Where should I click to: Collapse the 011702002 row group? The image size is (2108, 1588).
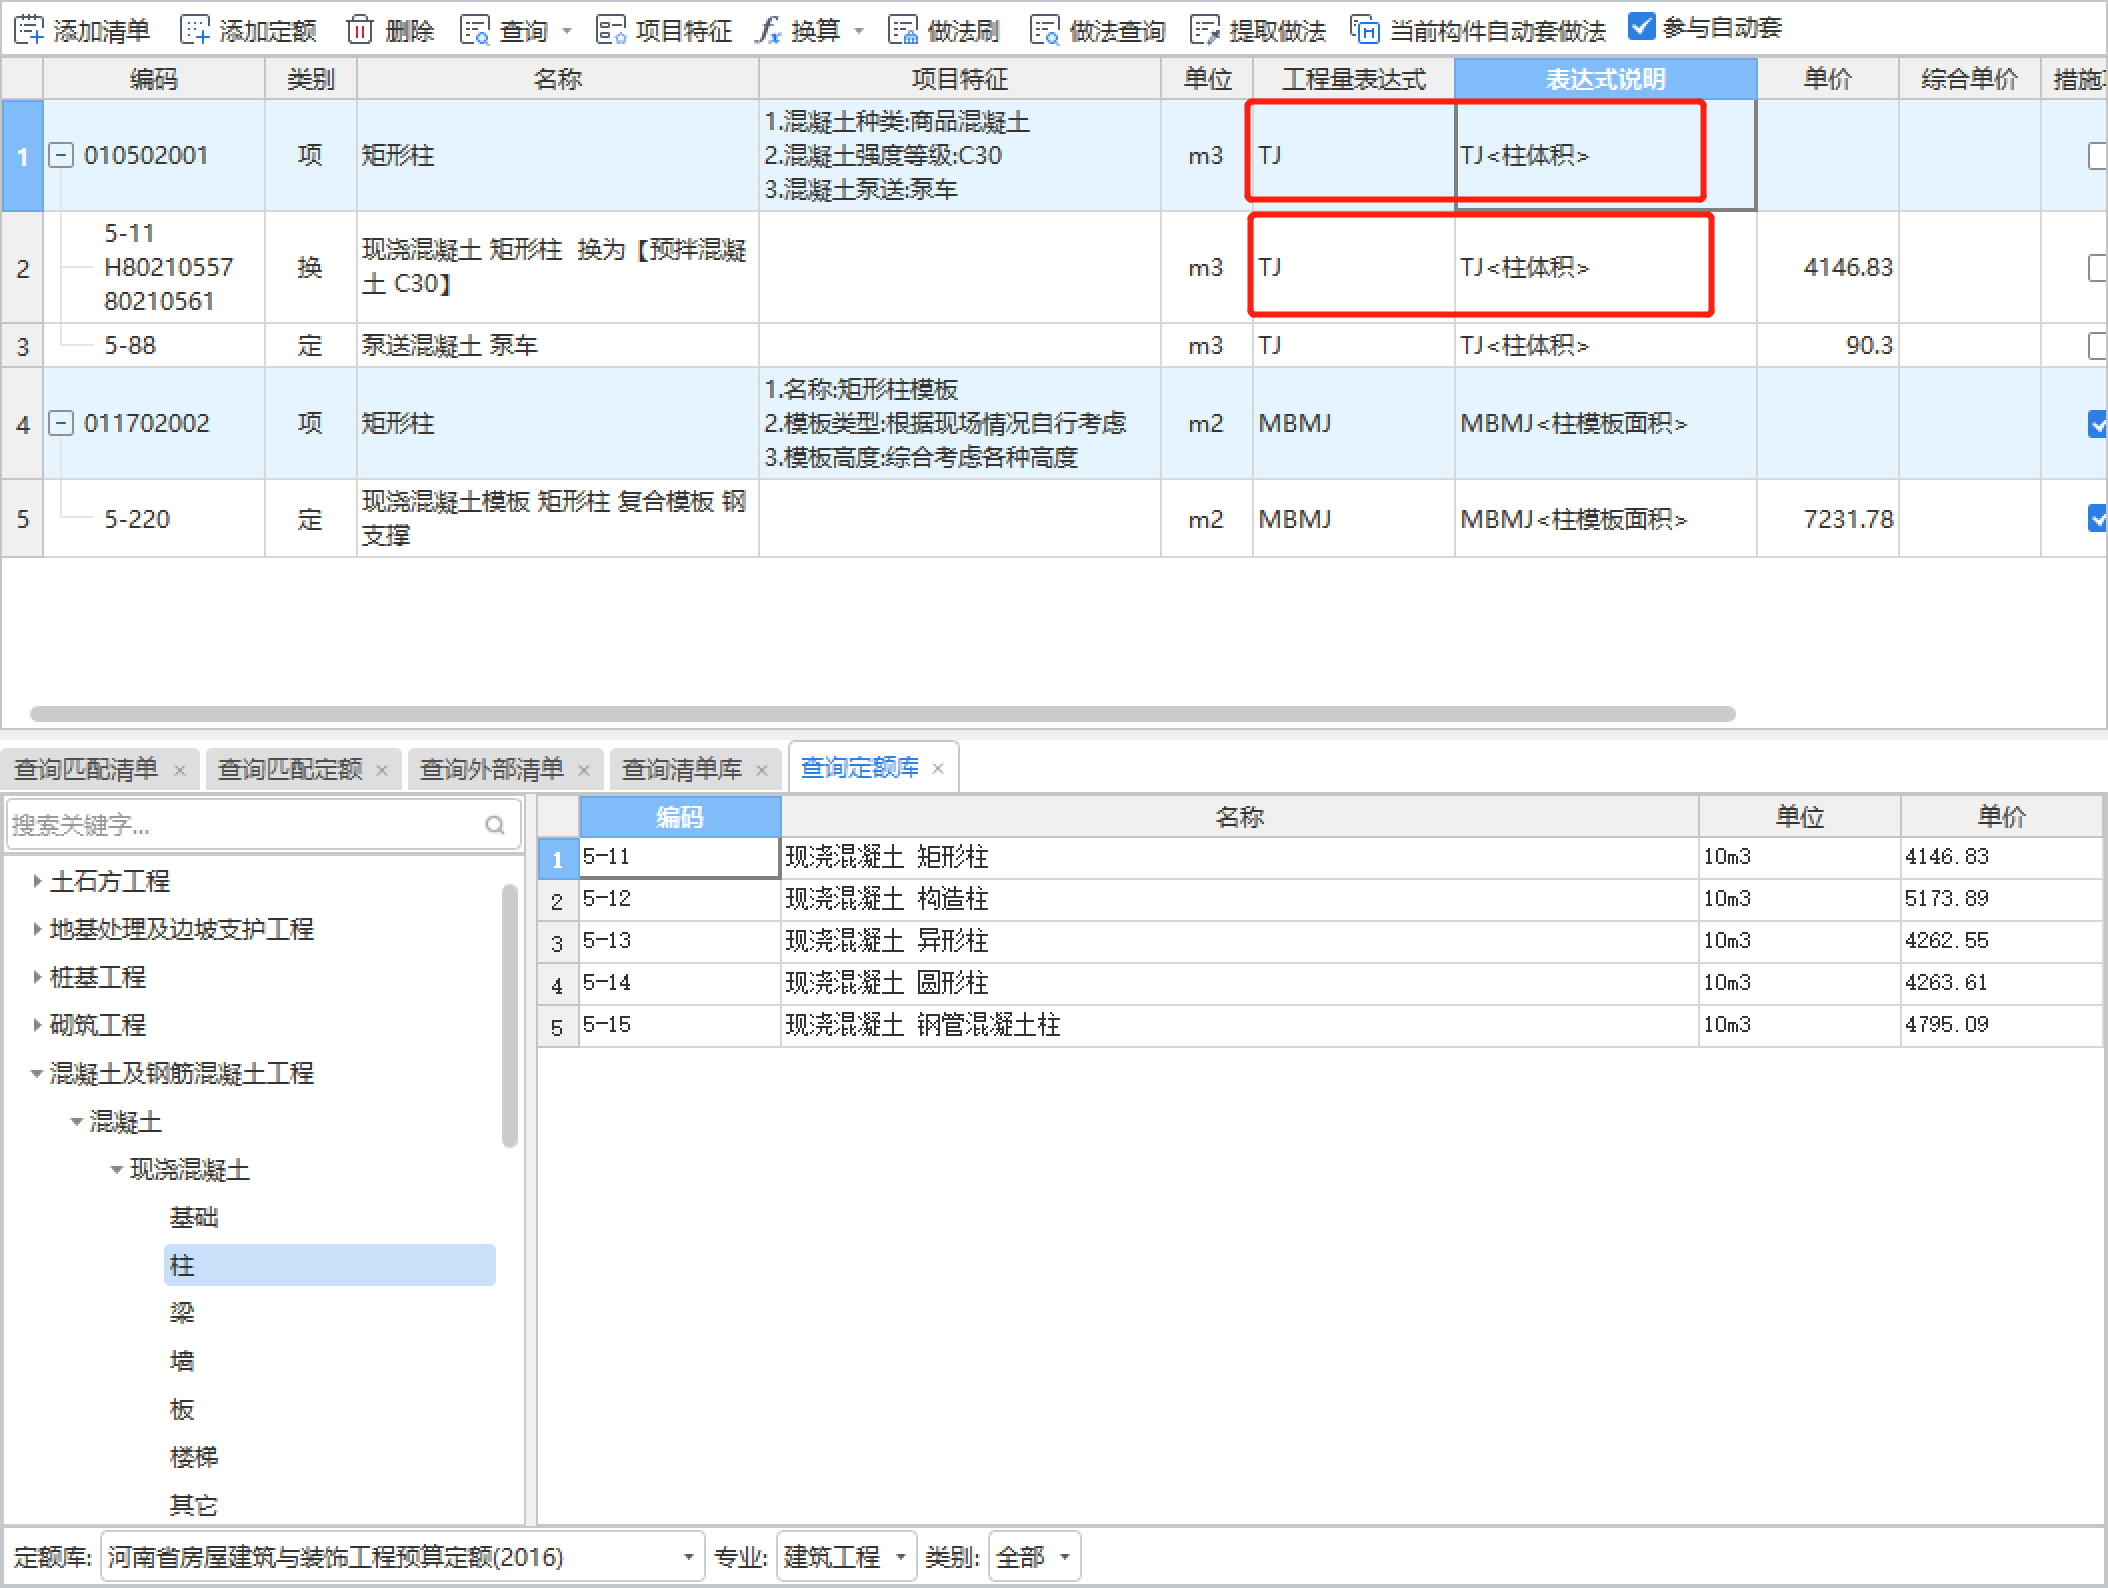coord(61,424)
